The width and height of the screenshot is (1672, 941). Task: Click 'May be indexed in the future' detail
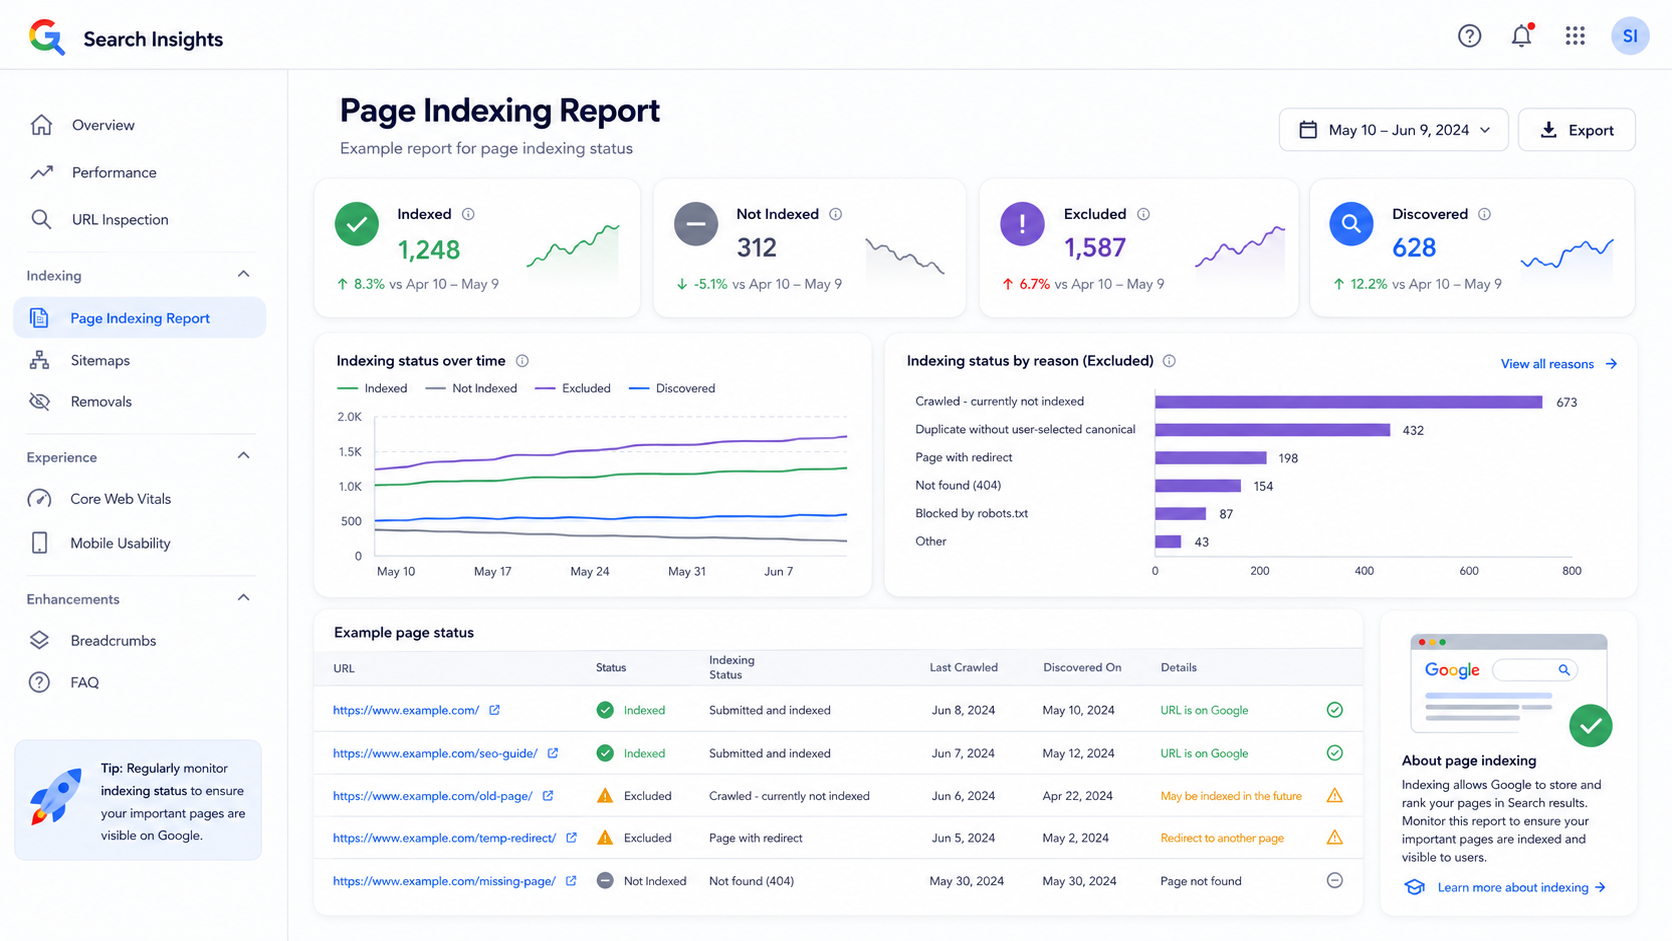click(x=1231, y=796)
